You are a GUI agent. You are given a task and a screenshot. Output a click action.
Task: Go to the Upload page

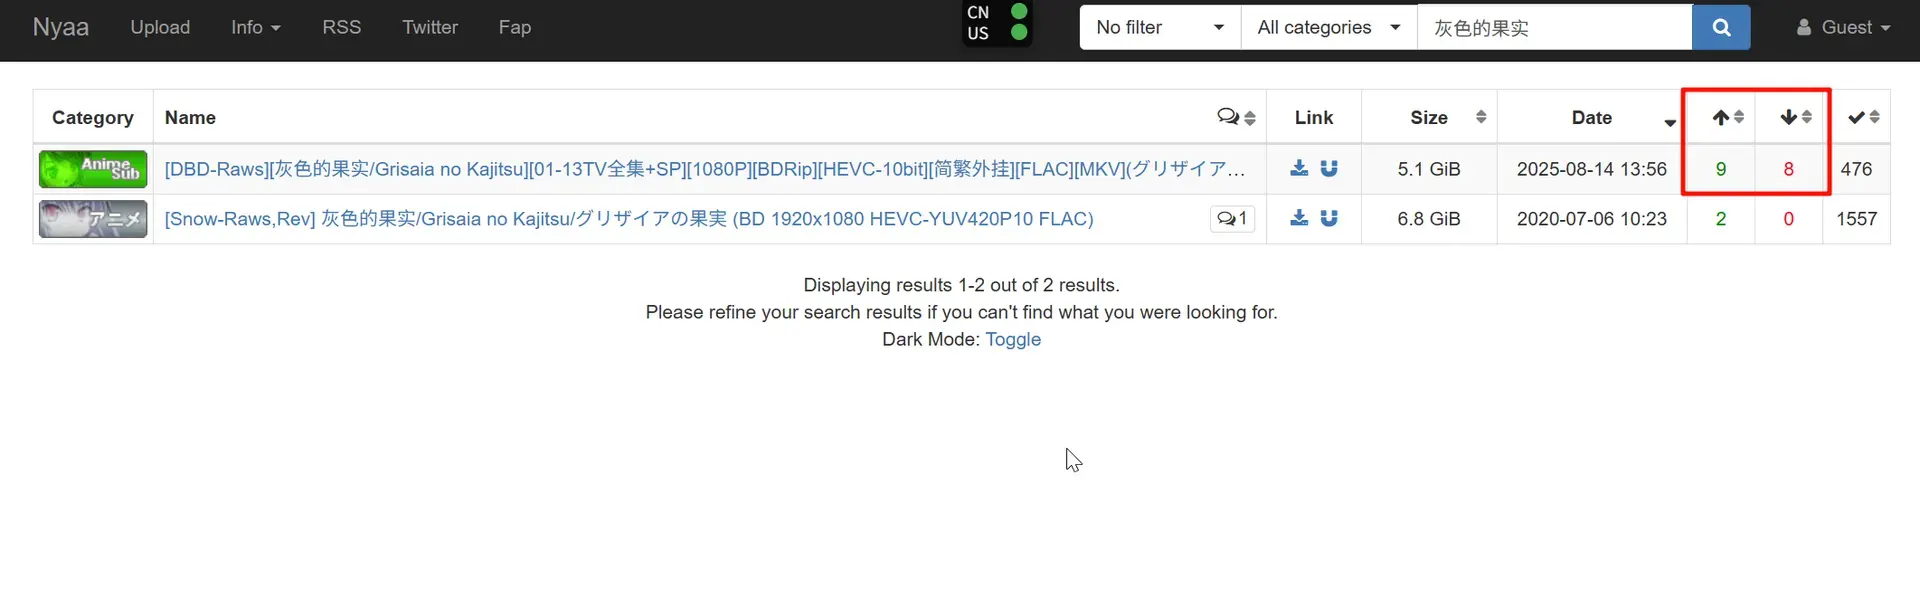(x=160, y=27)
